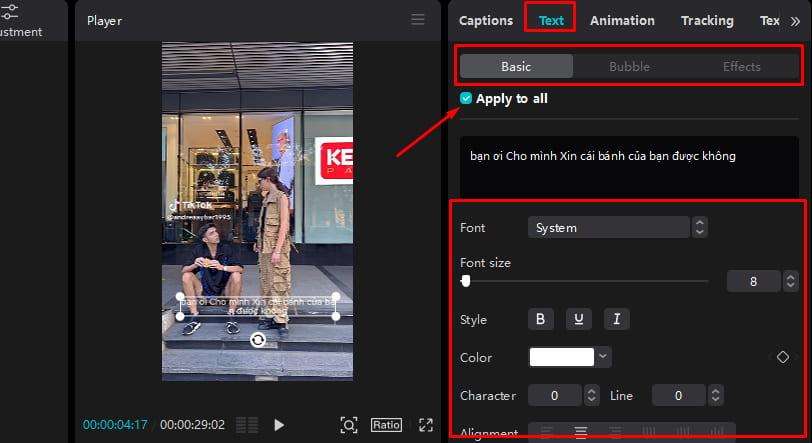This screenshot has width=812, height=443.
Task: Toggle bold text style
Action: coord(541,319)
